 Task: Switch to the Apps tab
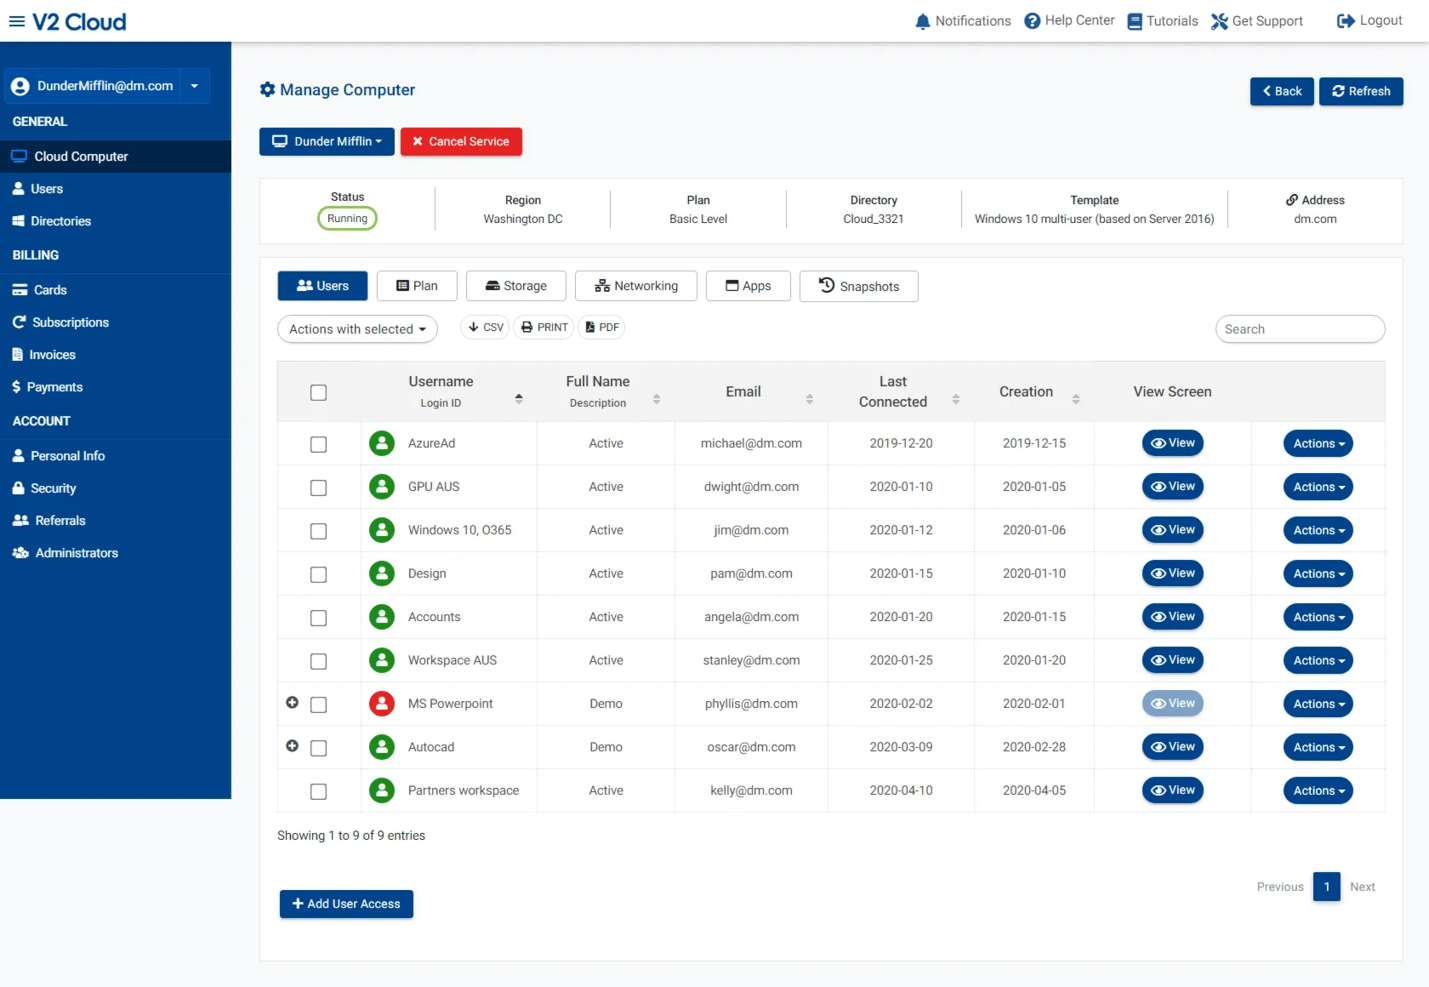747,286
